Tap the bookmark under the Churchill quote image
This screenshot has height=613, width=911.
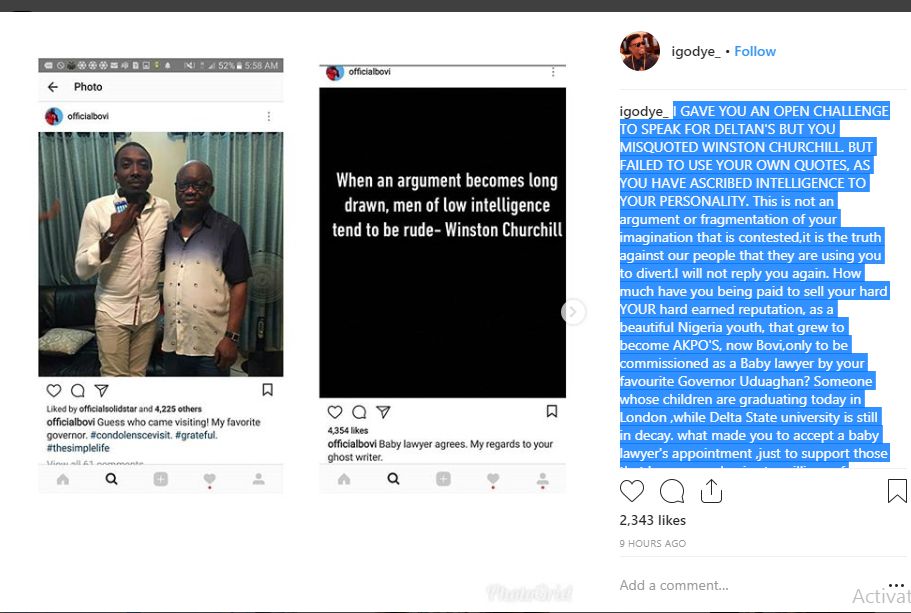click(552, 411)
